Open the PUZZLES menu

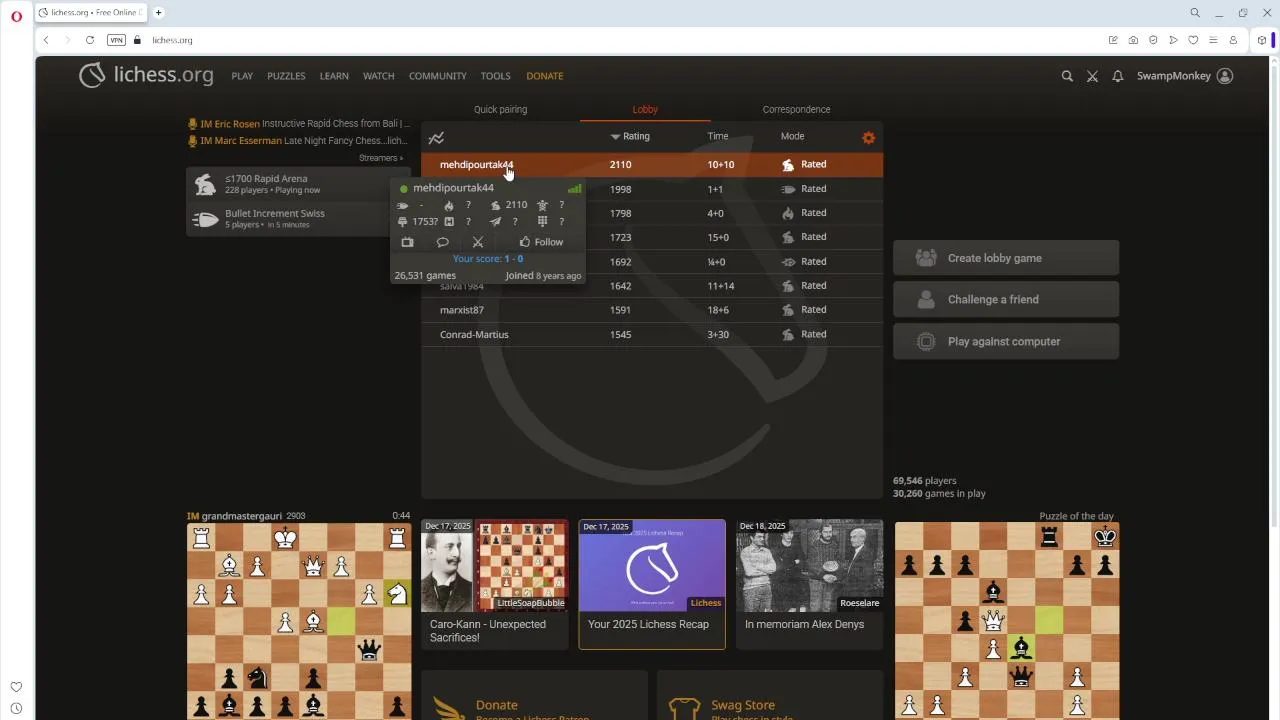tap(286, 76)
